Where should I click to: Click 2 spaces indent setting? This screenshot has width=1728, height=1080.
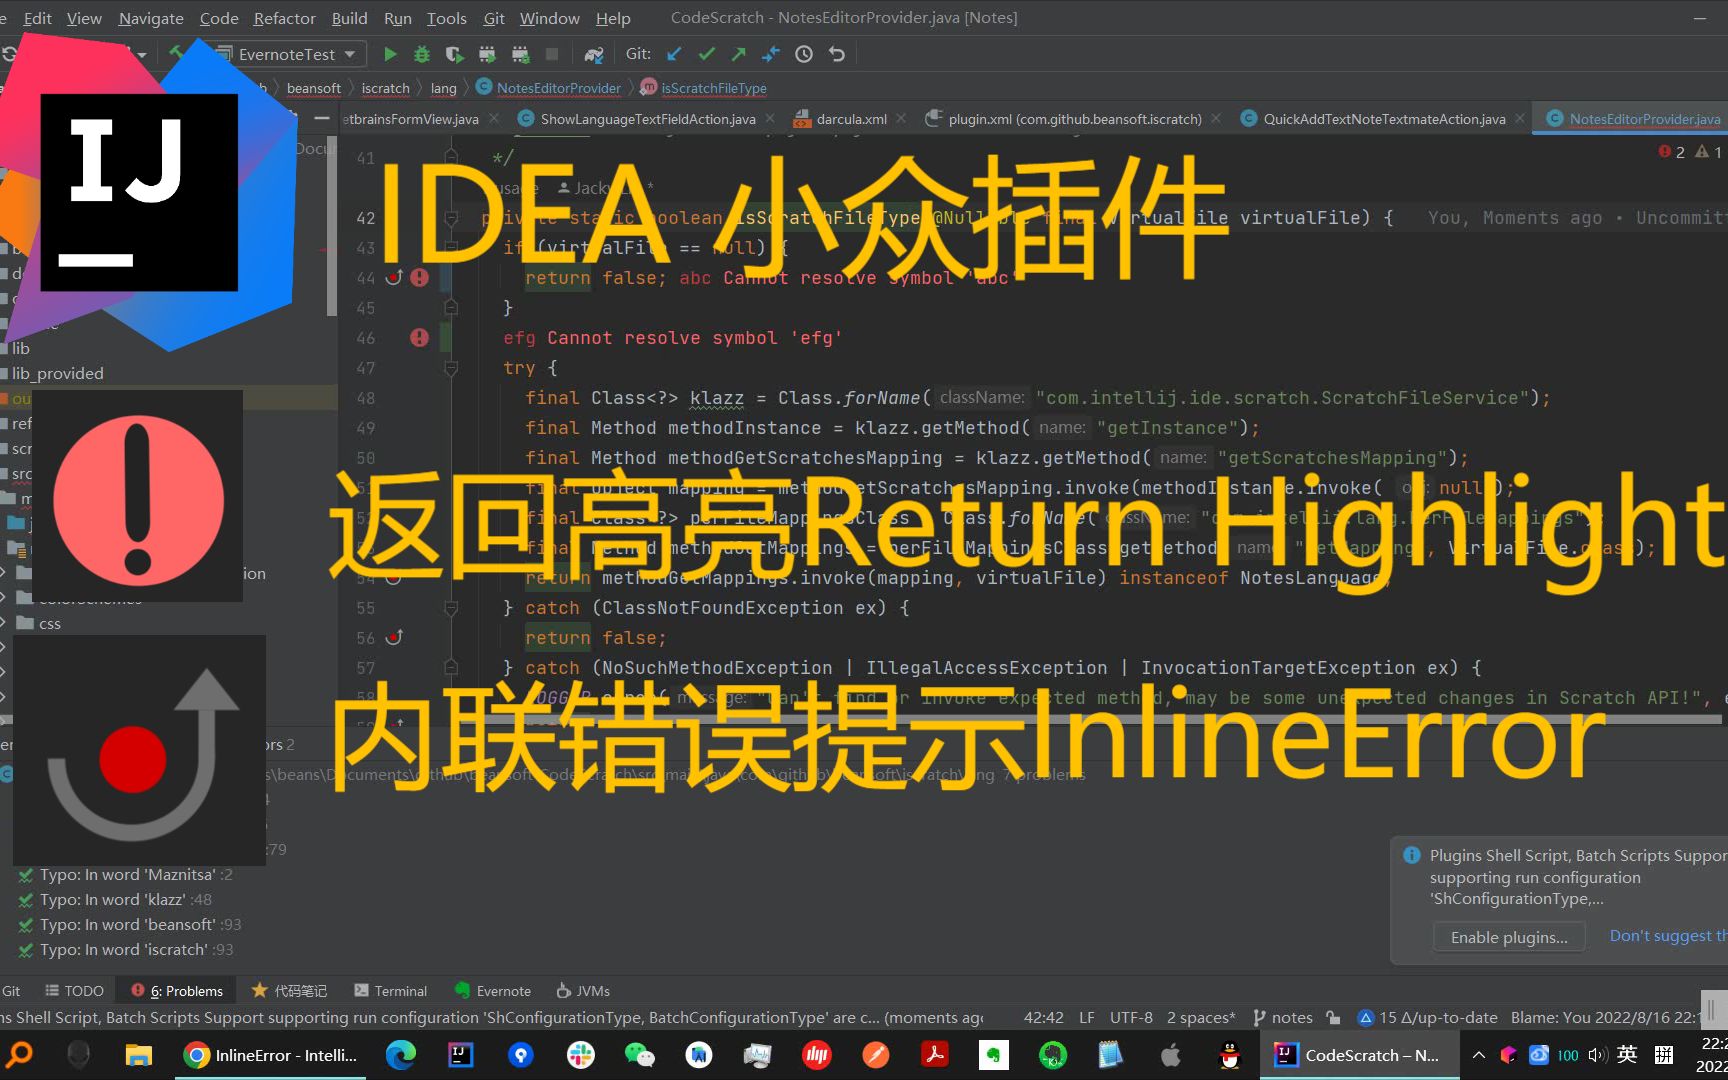point(1201,1017)
